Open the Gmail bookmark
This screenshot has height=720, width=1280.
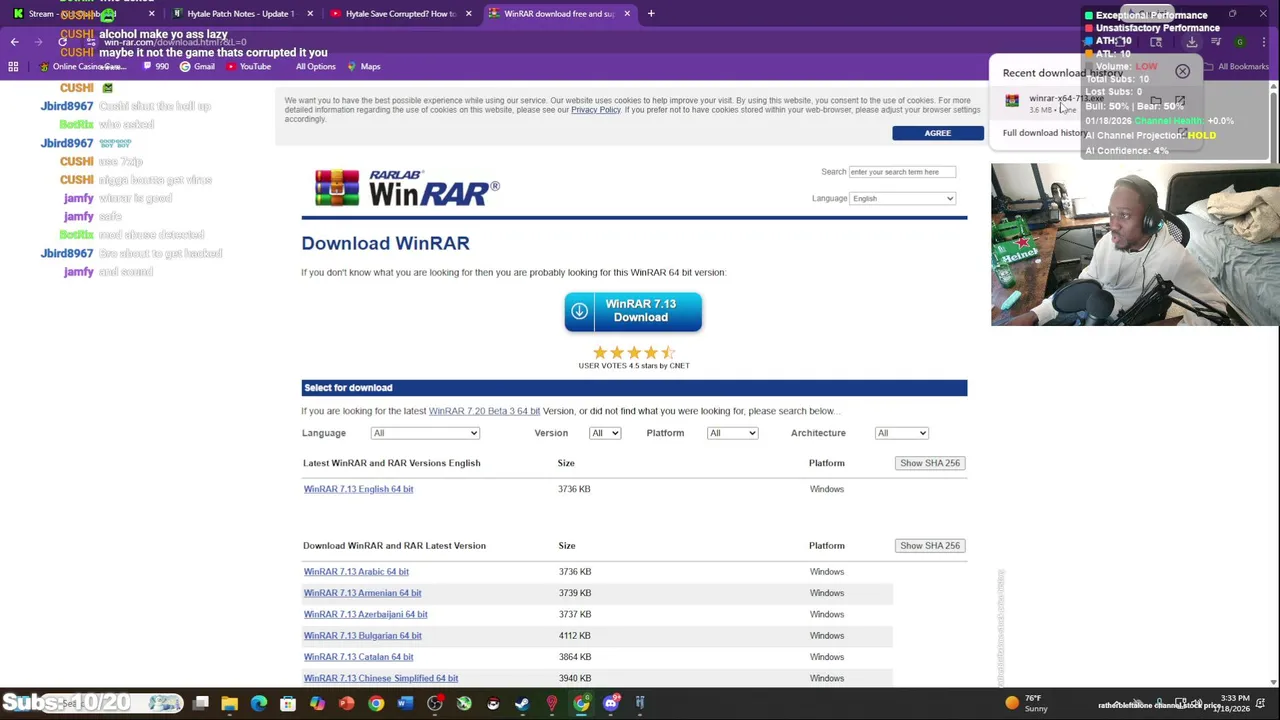point(197,67)
